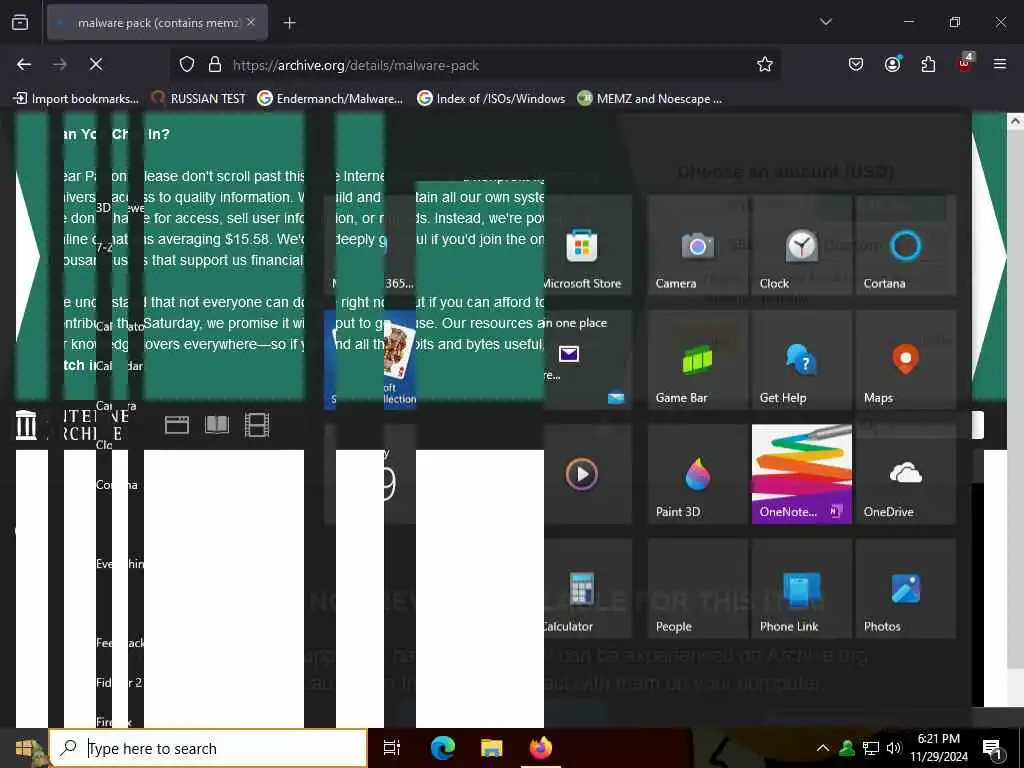List all tabs with the dropdown chevron
The width and height of the screenshot is (1024, 768).
point(825,22)
